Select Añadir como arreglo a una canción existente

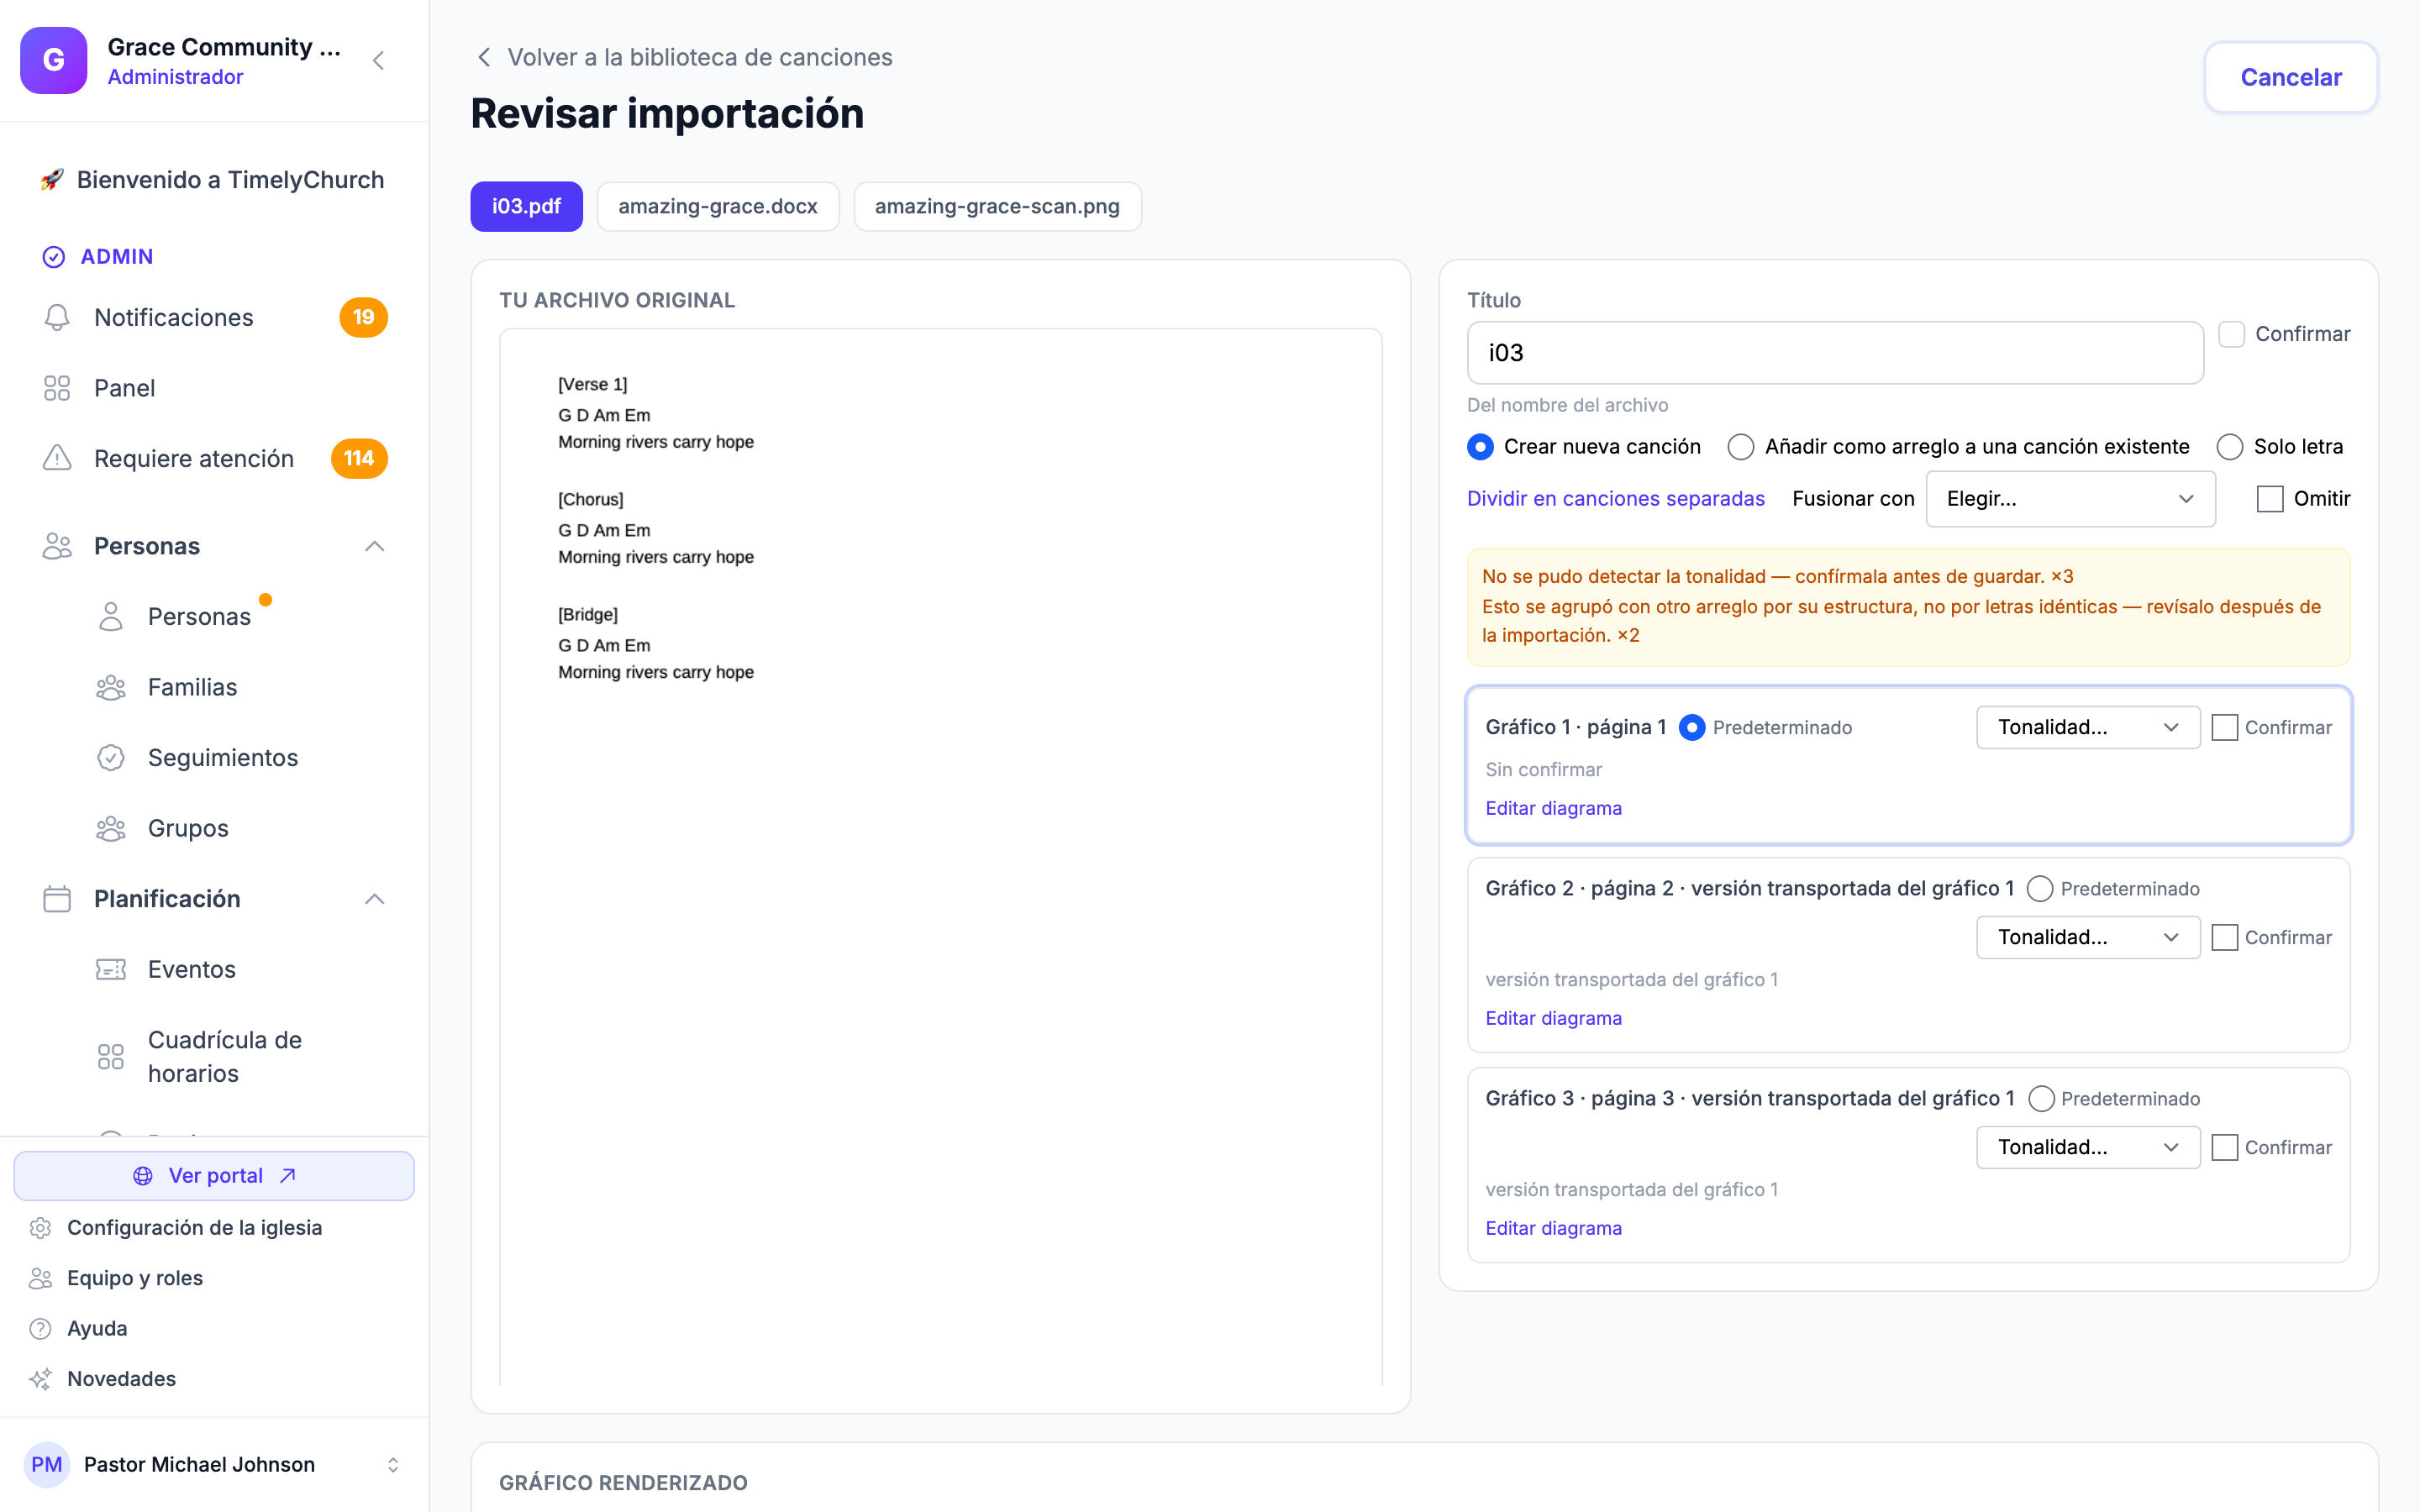point(1741,447)
